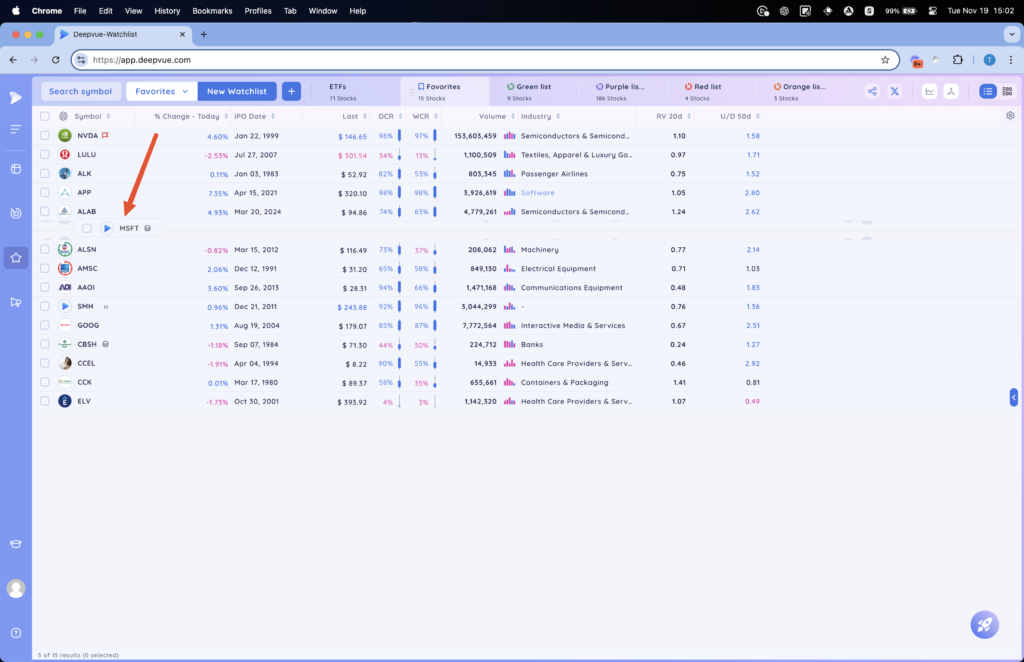1024x662 pixels.
Task: Open the help question mark icon
Action: [16, 633]
